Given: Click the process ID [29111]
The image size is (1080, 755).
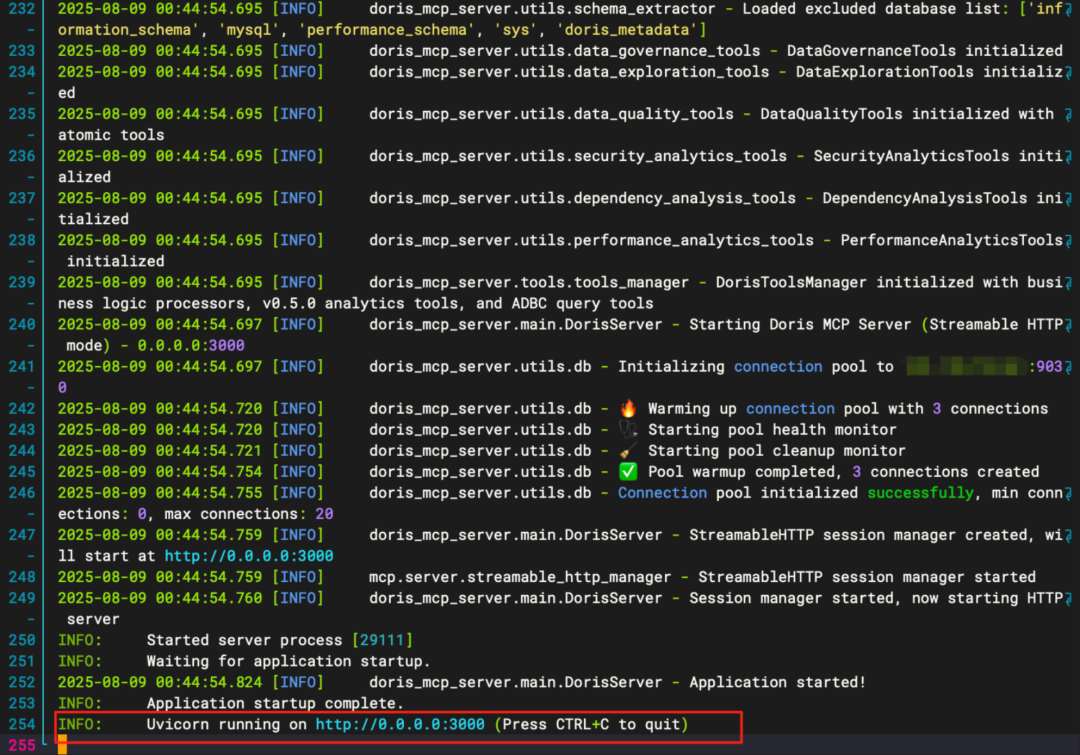Looking at the screenshot, I should point(382,640).
